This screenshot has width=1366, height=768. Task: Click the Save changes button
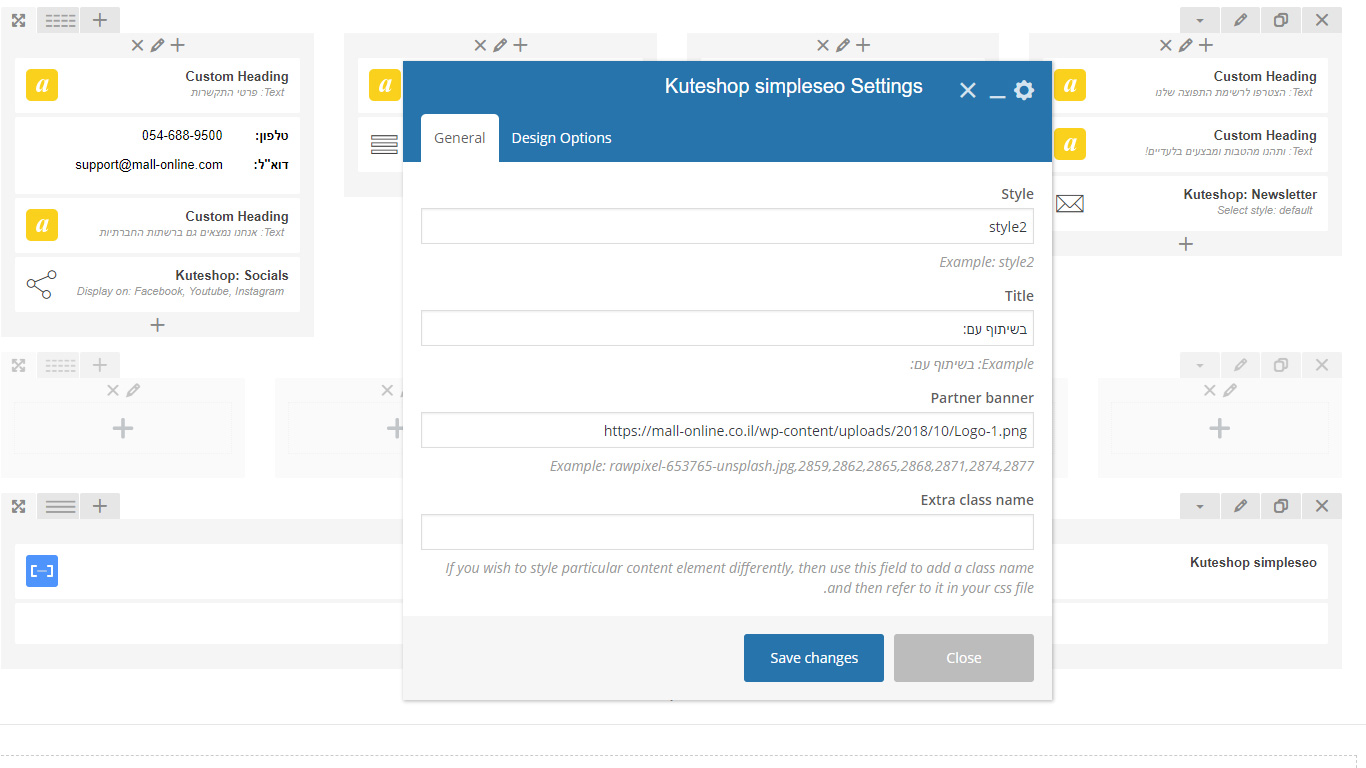(814, 658)
